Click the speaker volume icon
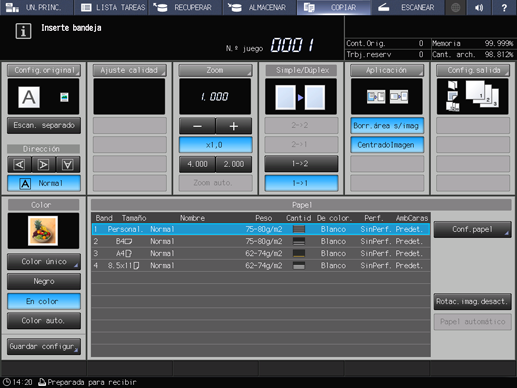The image size is (517, 388). (x=479, y=7)
